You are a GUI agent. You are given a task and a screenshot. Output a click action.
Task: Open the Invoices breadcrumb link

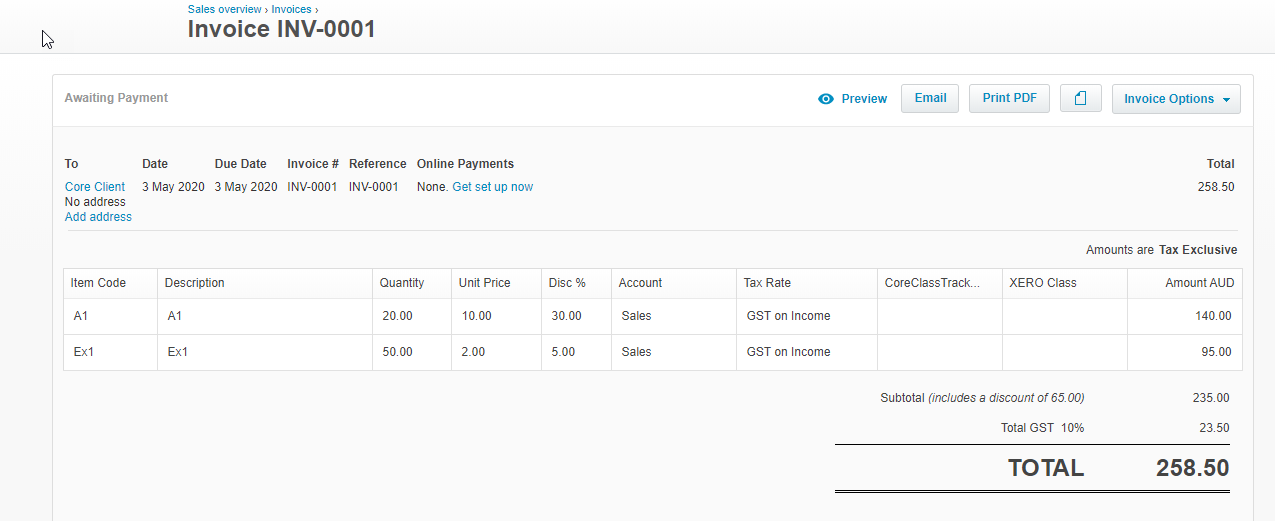click(291, 9)
